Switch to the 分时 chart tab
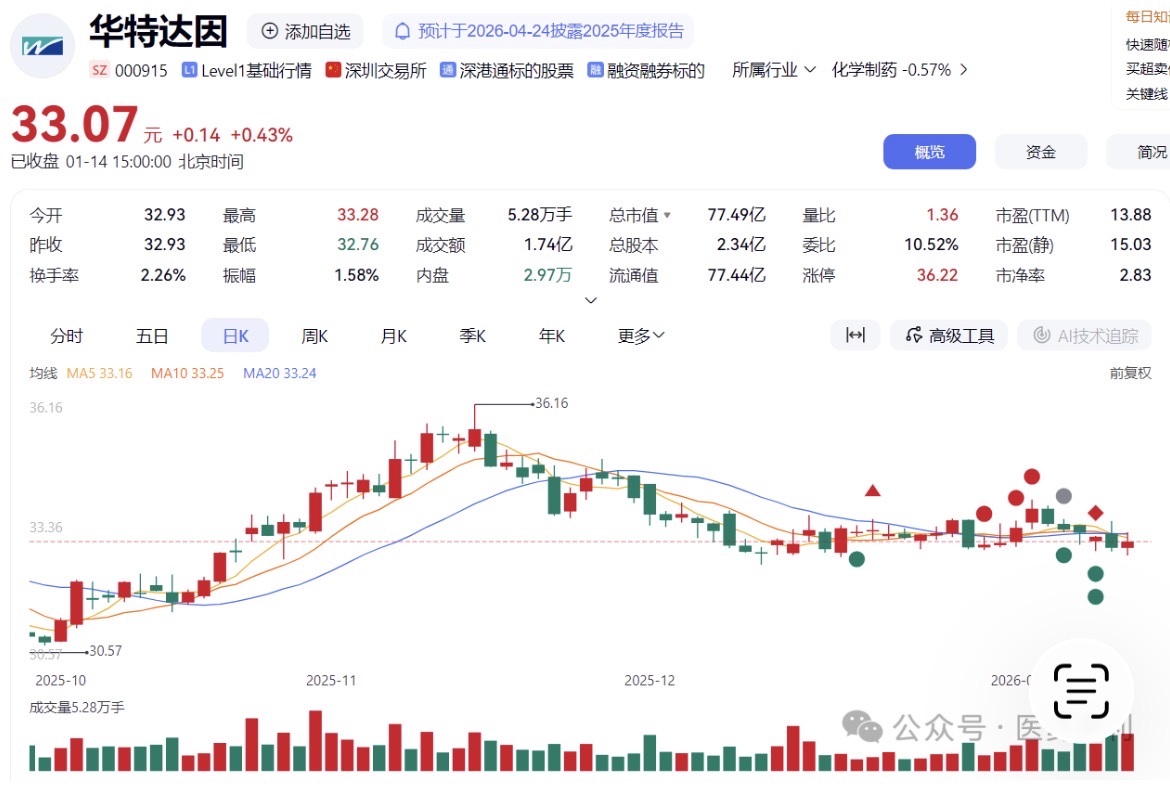Viewport: 1170px width, 788px height. 67,336
